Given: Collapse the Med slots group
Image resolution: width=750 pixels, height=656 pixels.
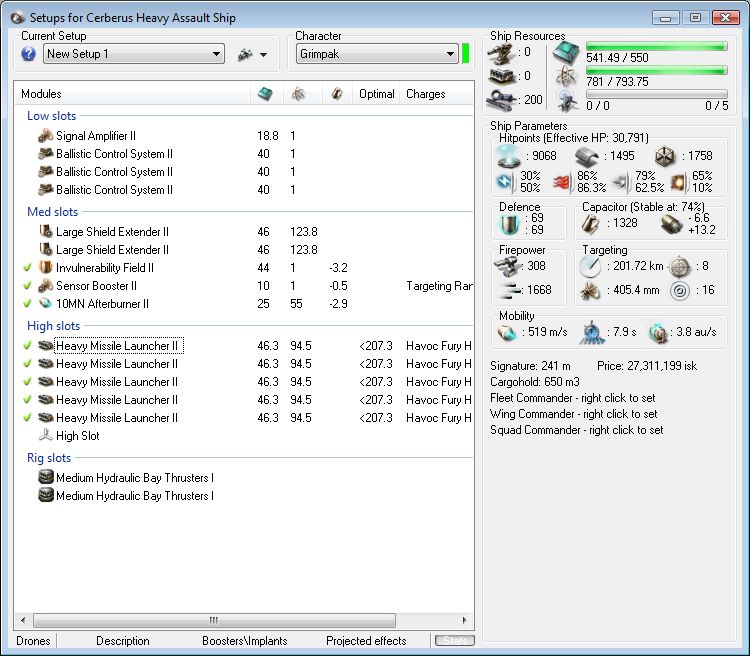Looking at the screenshot, I should [52, 211].
